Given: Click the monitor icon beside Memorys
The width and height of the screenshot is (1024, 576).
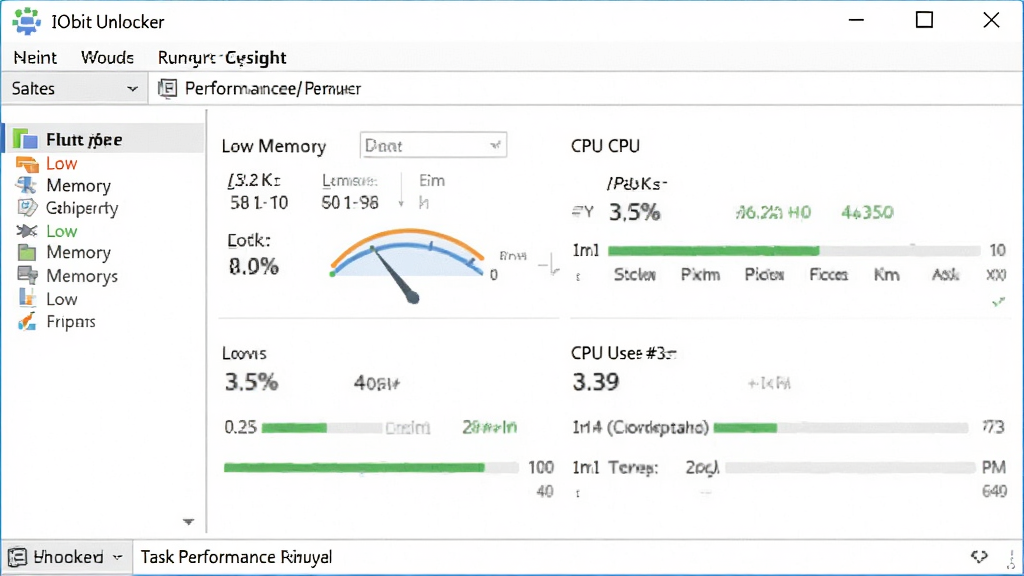Looking at the screenshot, I should point(27,276).
